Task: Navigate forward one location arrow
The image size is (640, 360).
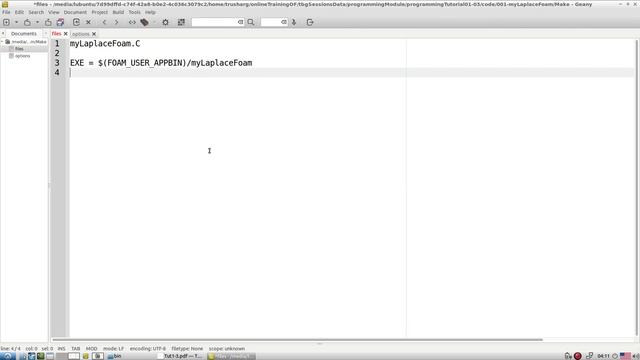Action: coord(117,22)
